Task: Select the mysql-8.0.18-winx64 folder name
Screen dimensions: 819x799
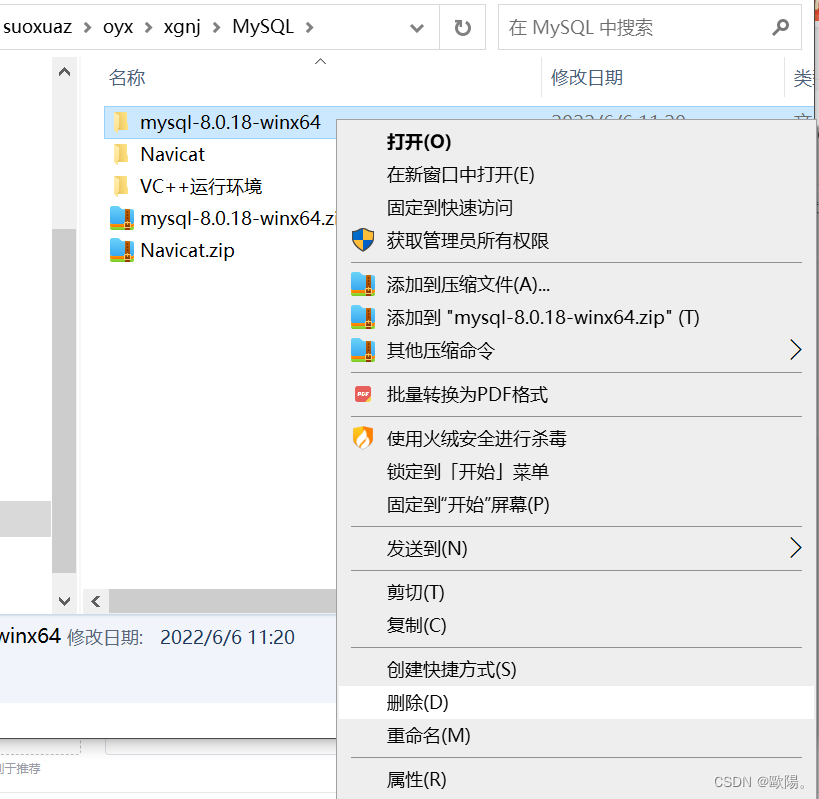Action: point(230,122)
